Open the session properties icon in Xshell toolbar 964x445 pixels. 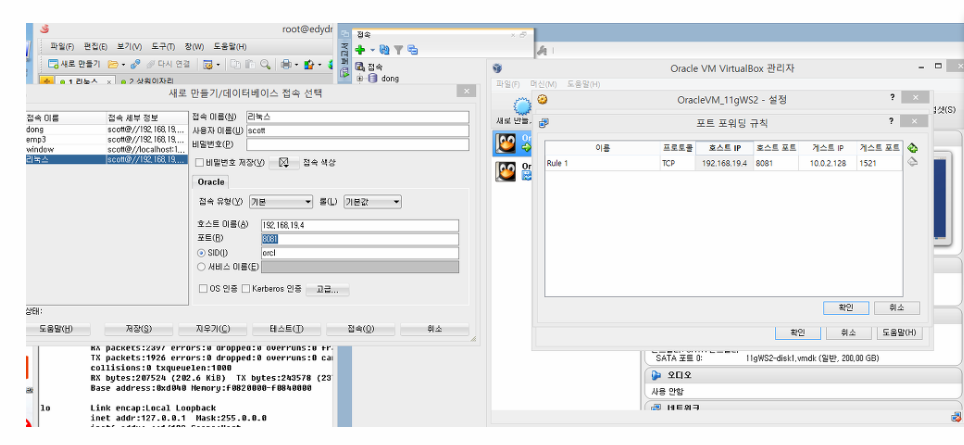click(x=208, y=64)
